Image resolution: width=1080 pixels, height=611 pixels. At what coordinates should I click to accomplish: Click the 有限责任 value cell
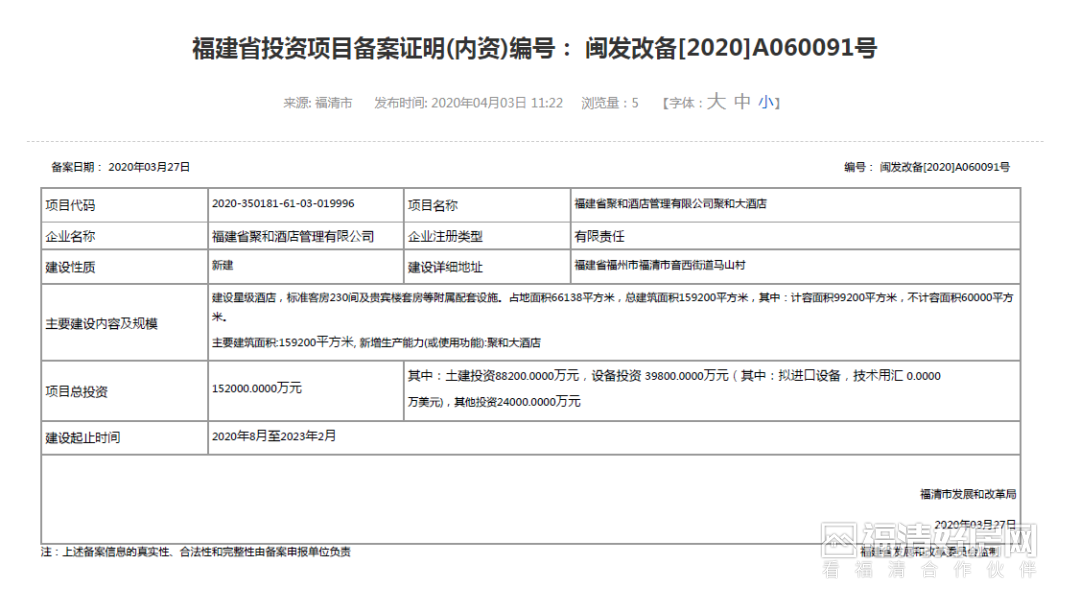(x=796, y=236)
